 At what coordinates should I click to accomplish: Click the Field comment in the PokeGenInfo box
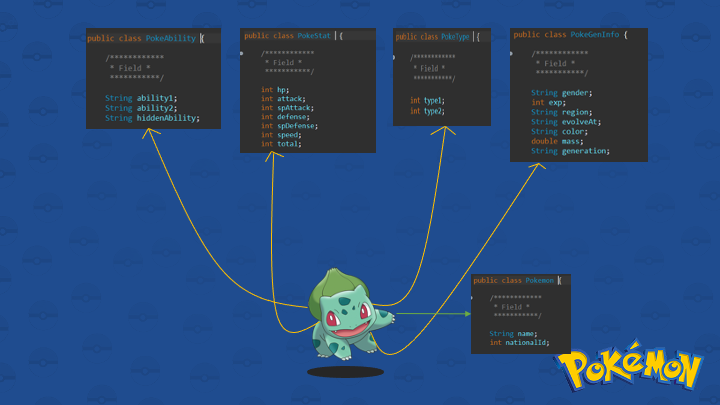click(560, 63)
